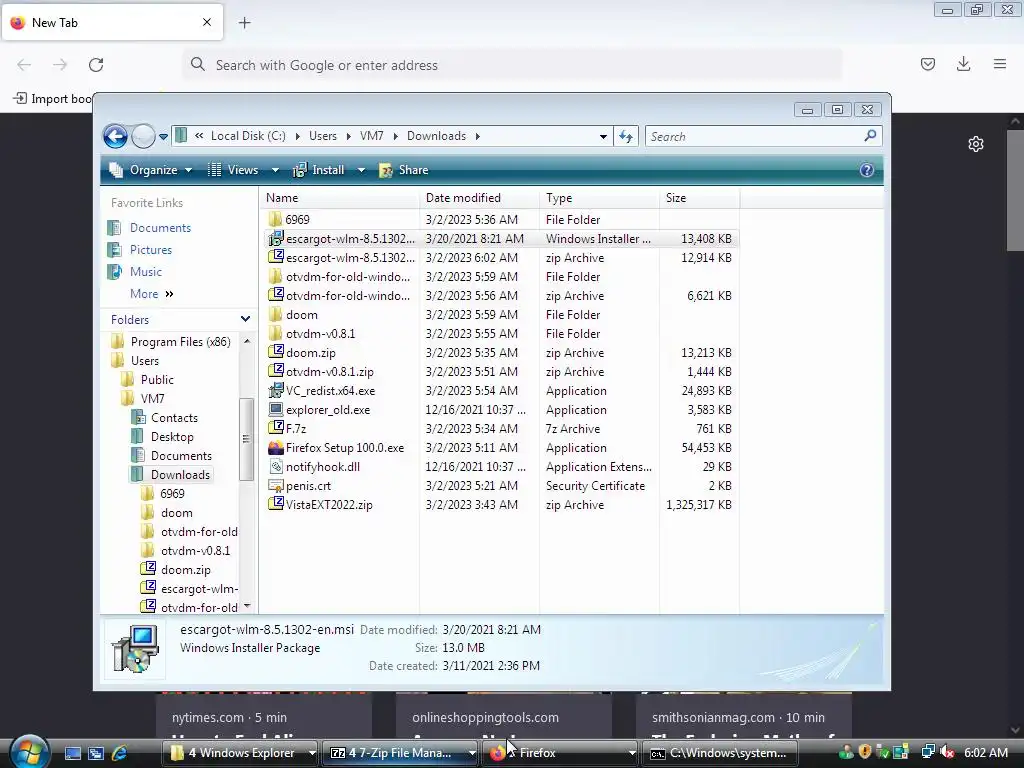The width and height of the screenshot is (1024, 768).
Task: Open Firefox downloads arrow icon
Action: [x=963, y=64]
